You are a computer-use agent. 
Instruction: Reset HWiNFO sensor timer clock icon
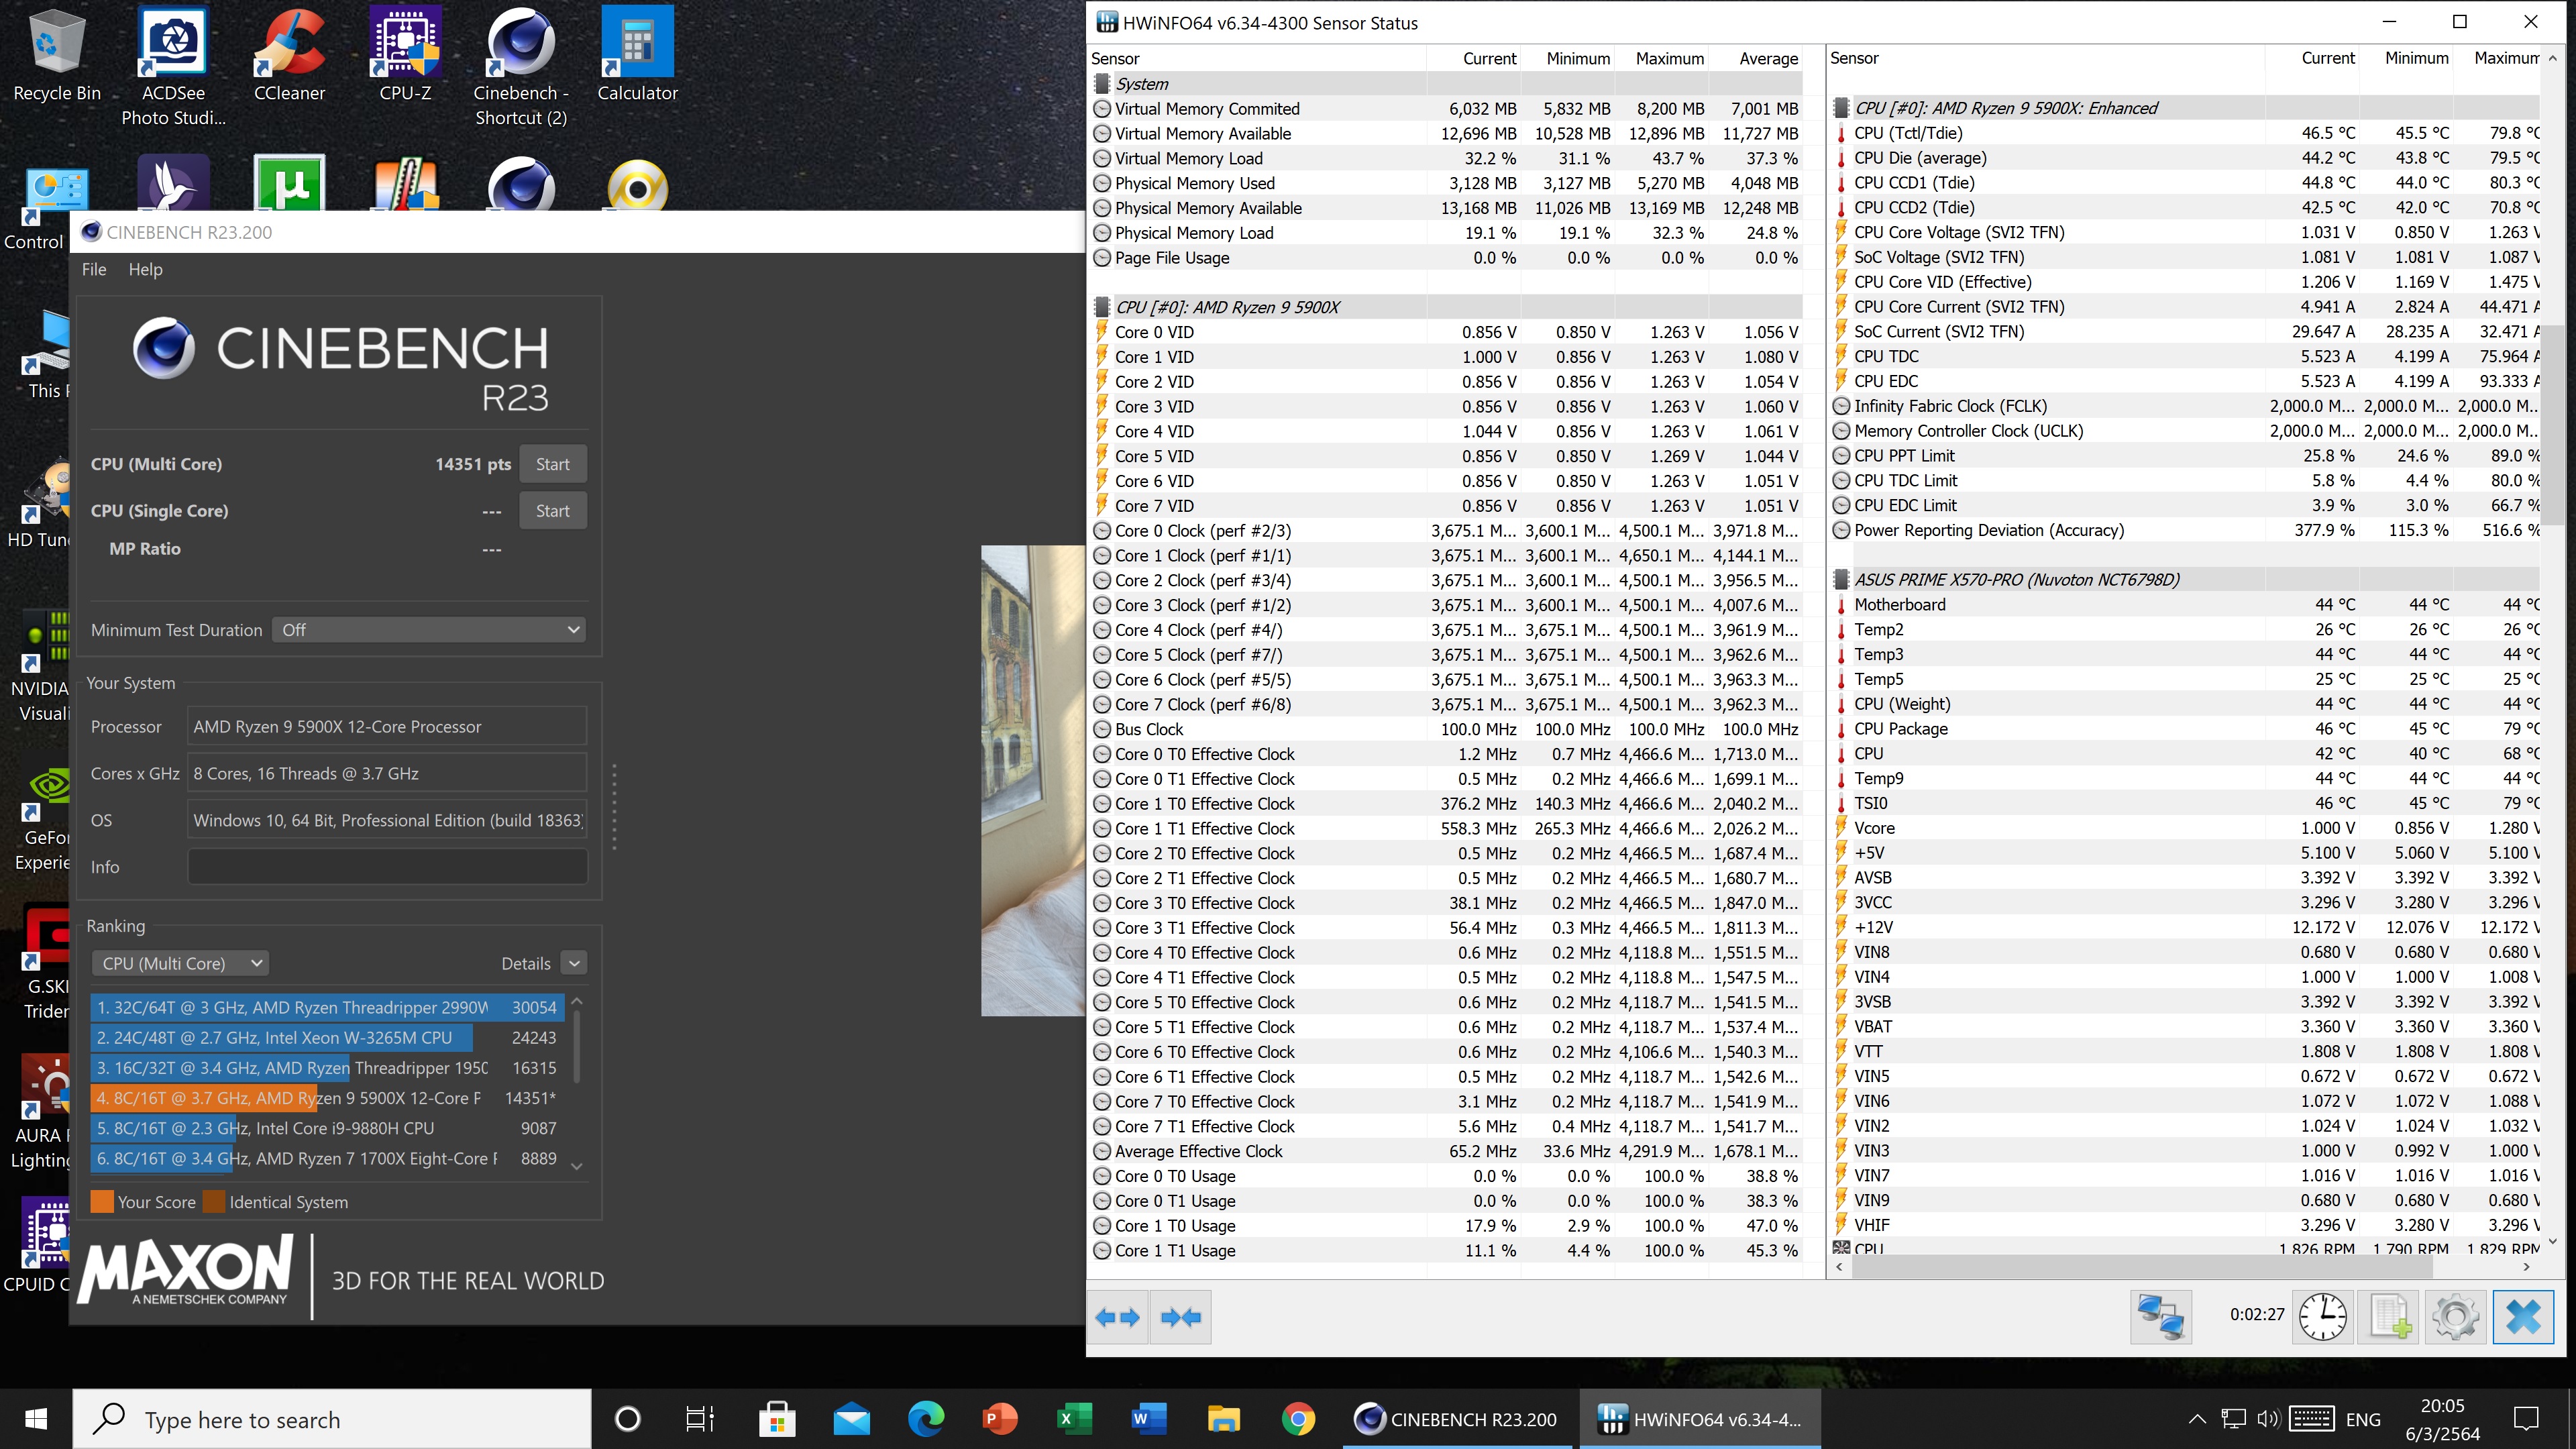pos(2322,1317)
